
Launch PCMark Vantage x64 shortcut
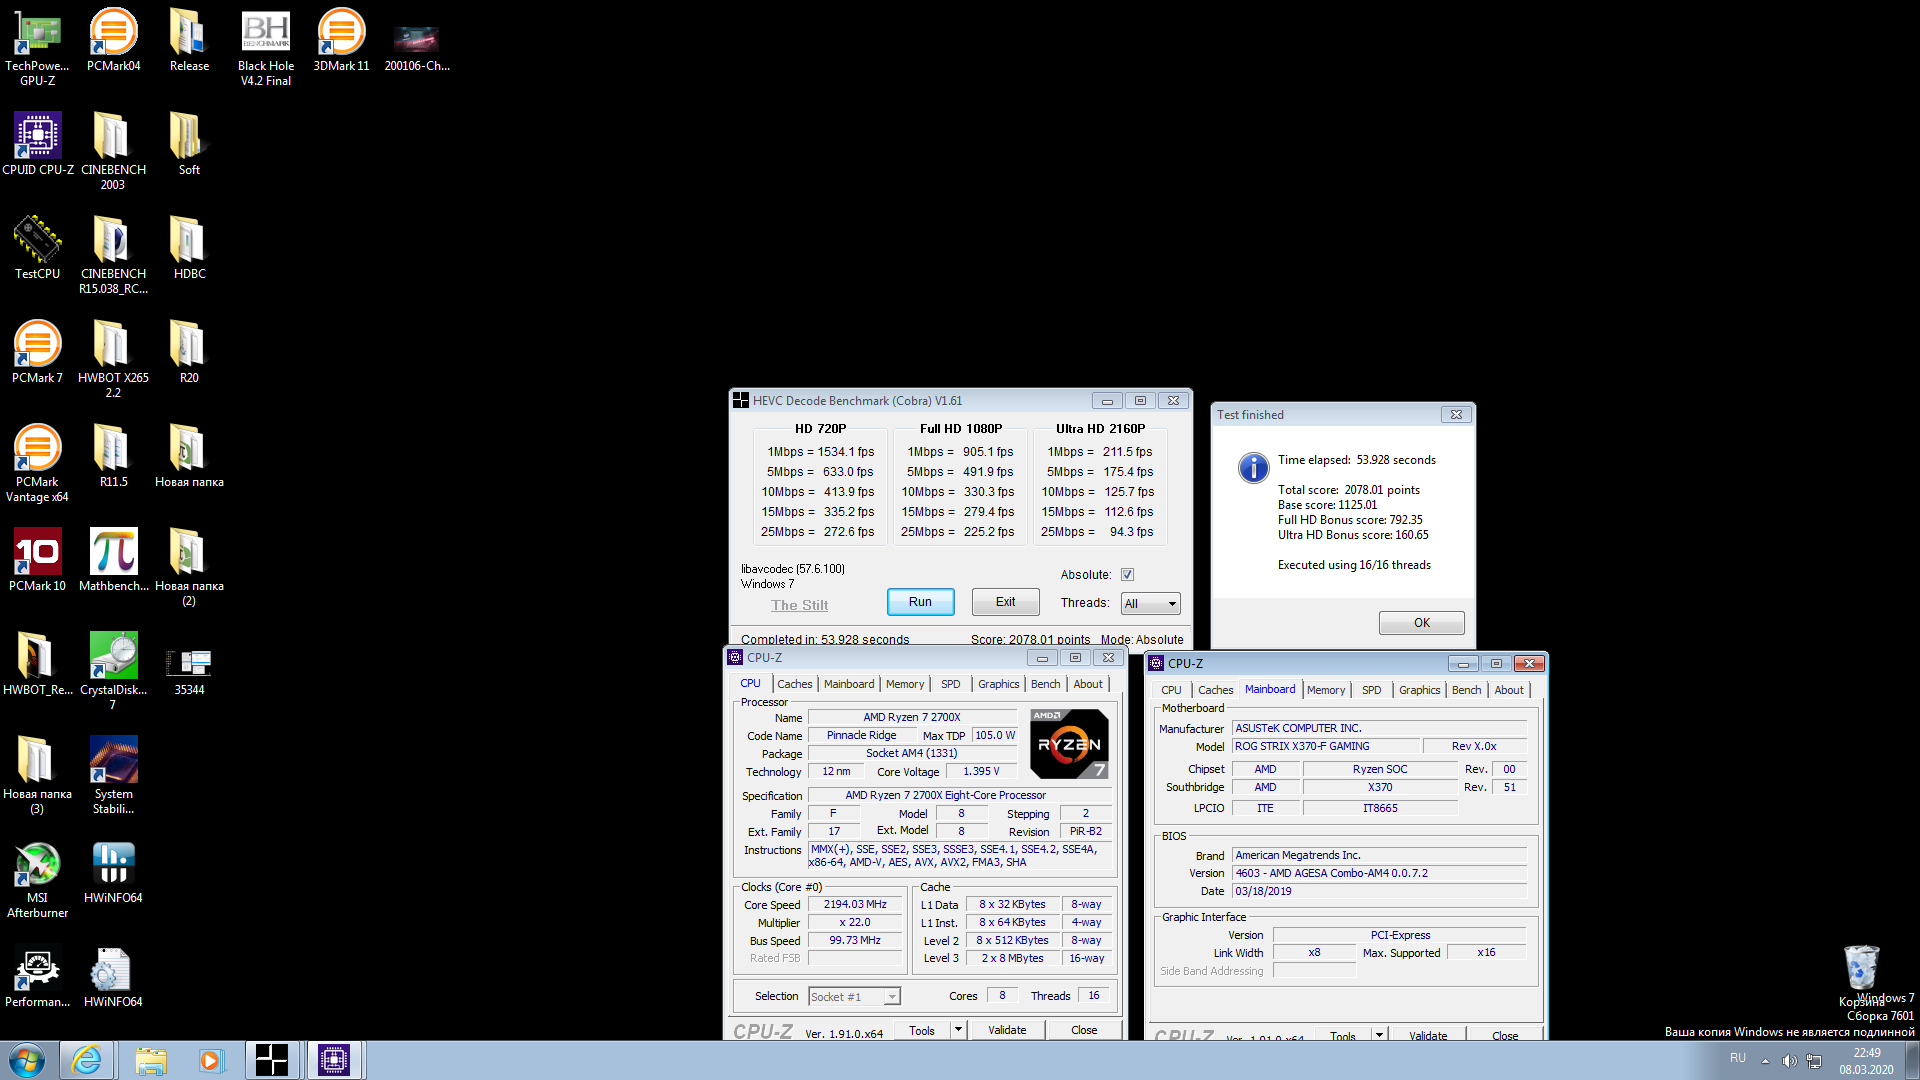click(37, 462)
